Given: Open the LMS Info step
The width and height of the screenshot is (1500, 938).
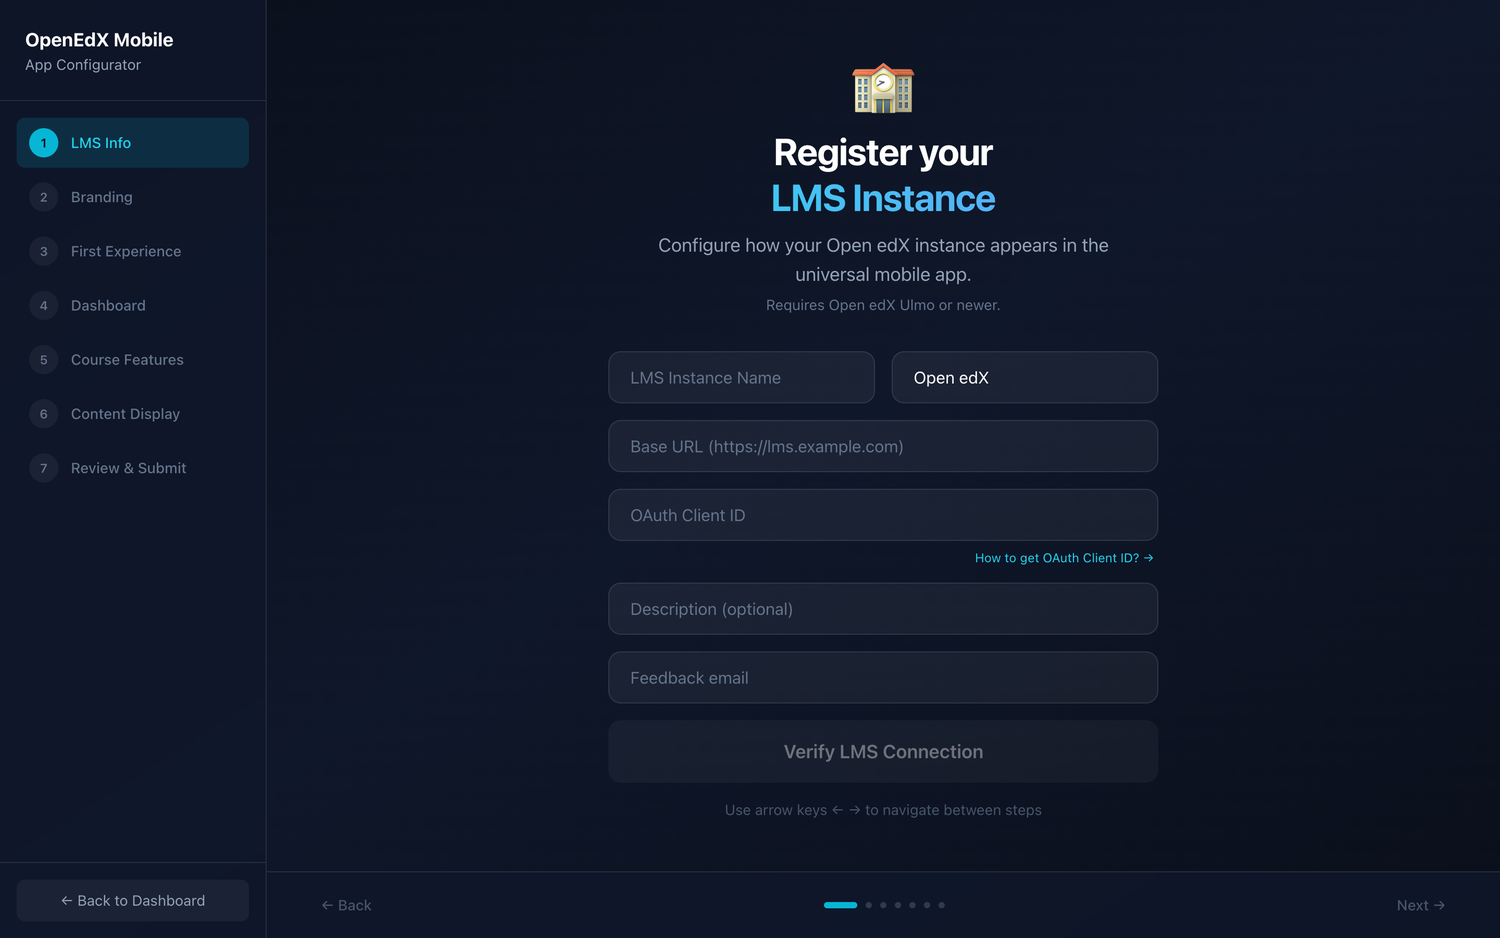Looking at the screenshot, I should [133, 143].
